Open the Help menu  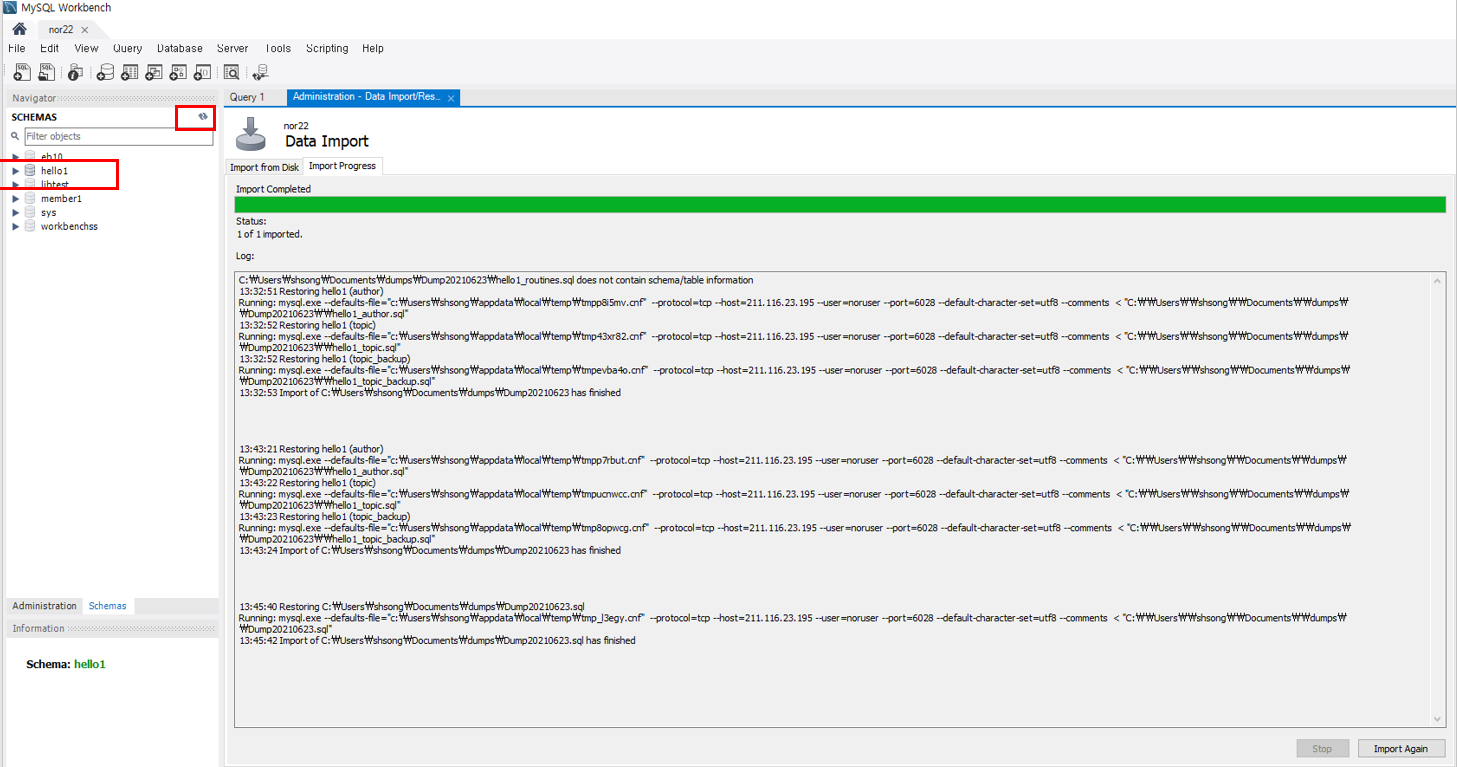click(373, 48)
